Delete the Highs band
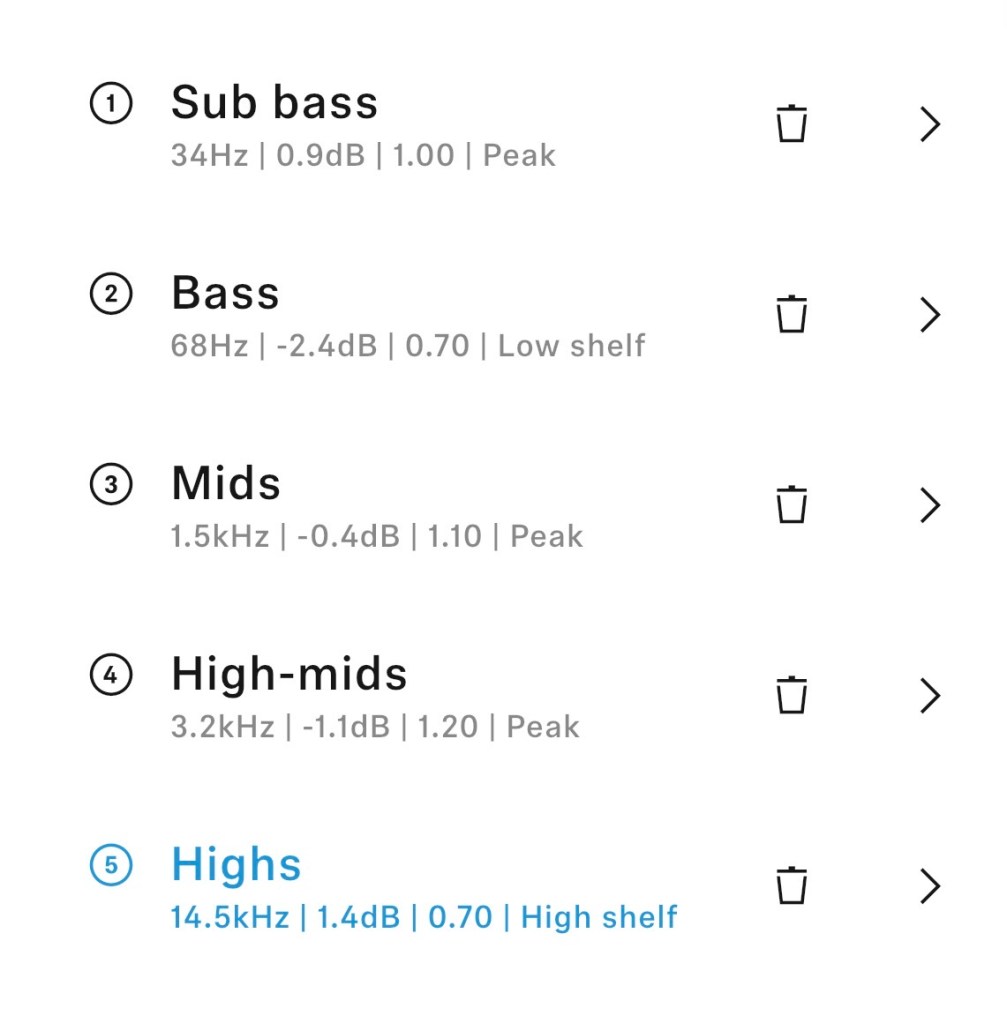Screen dimensions: 1007x1023 click(791, 885)
